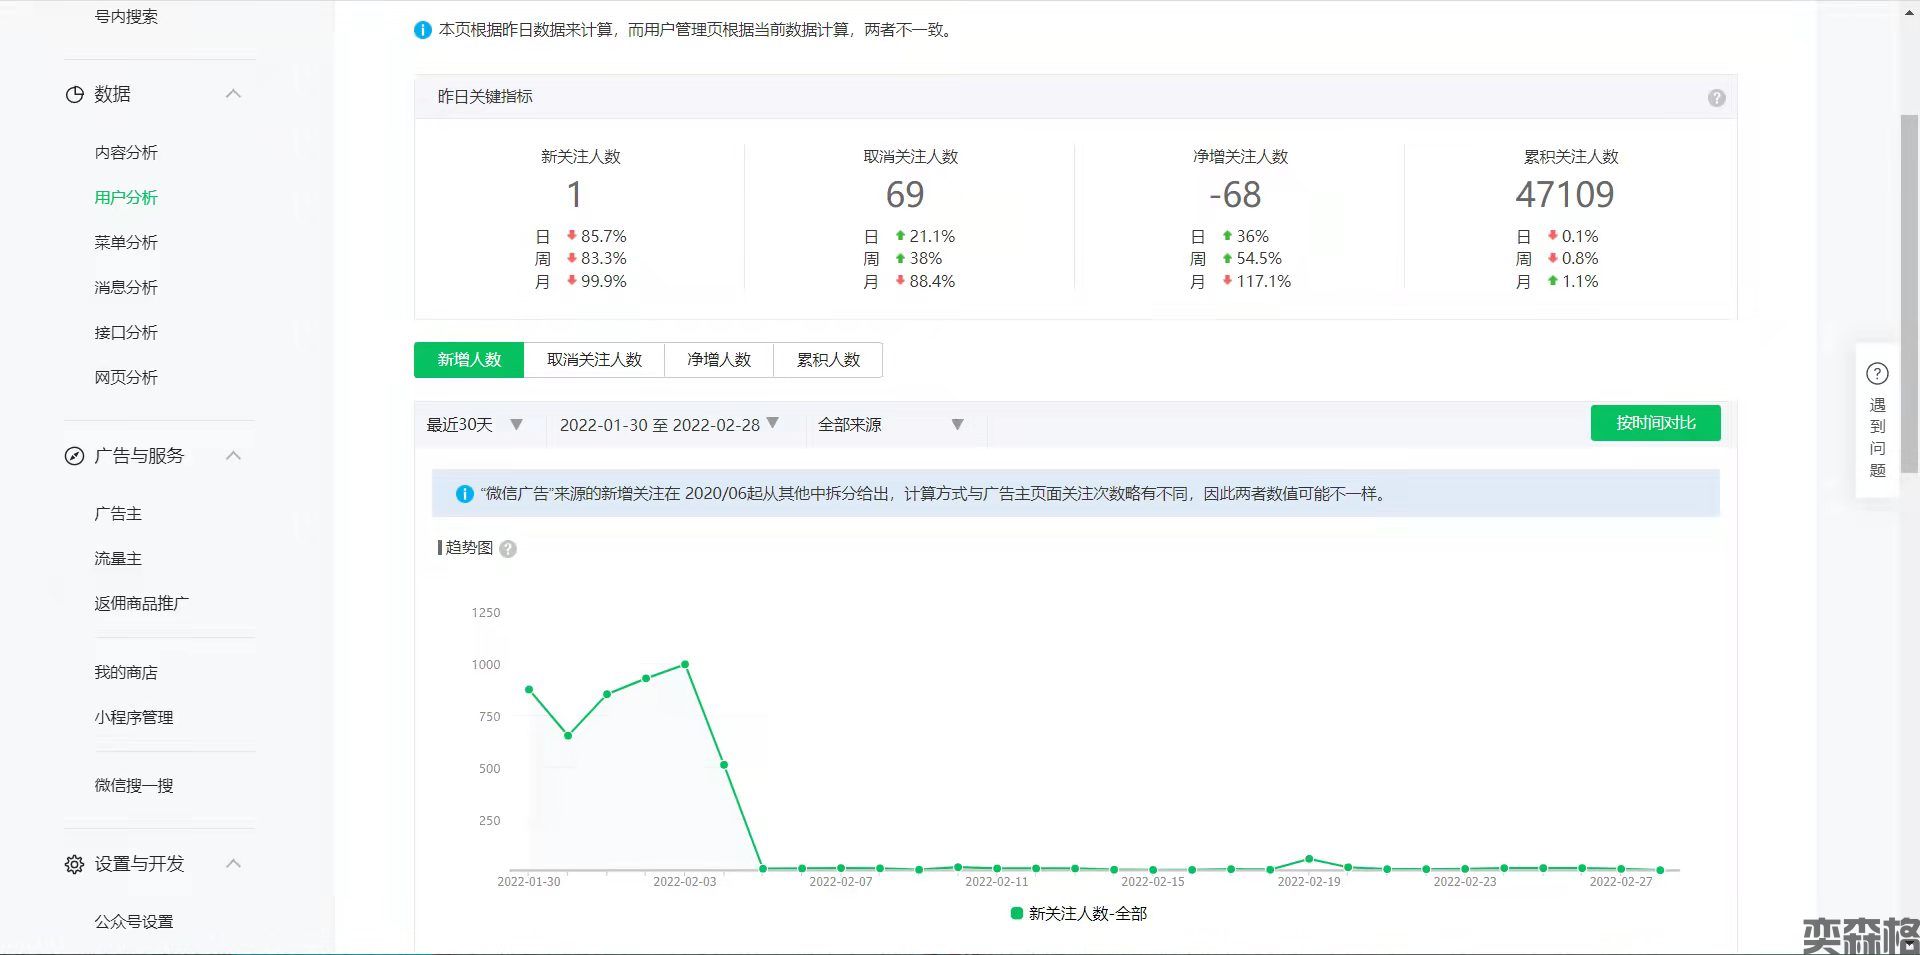Switch to 取消关注人数 tab
Viewport: 1920px width, 955px height.
click(594, 360)
